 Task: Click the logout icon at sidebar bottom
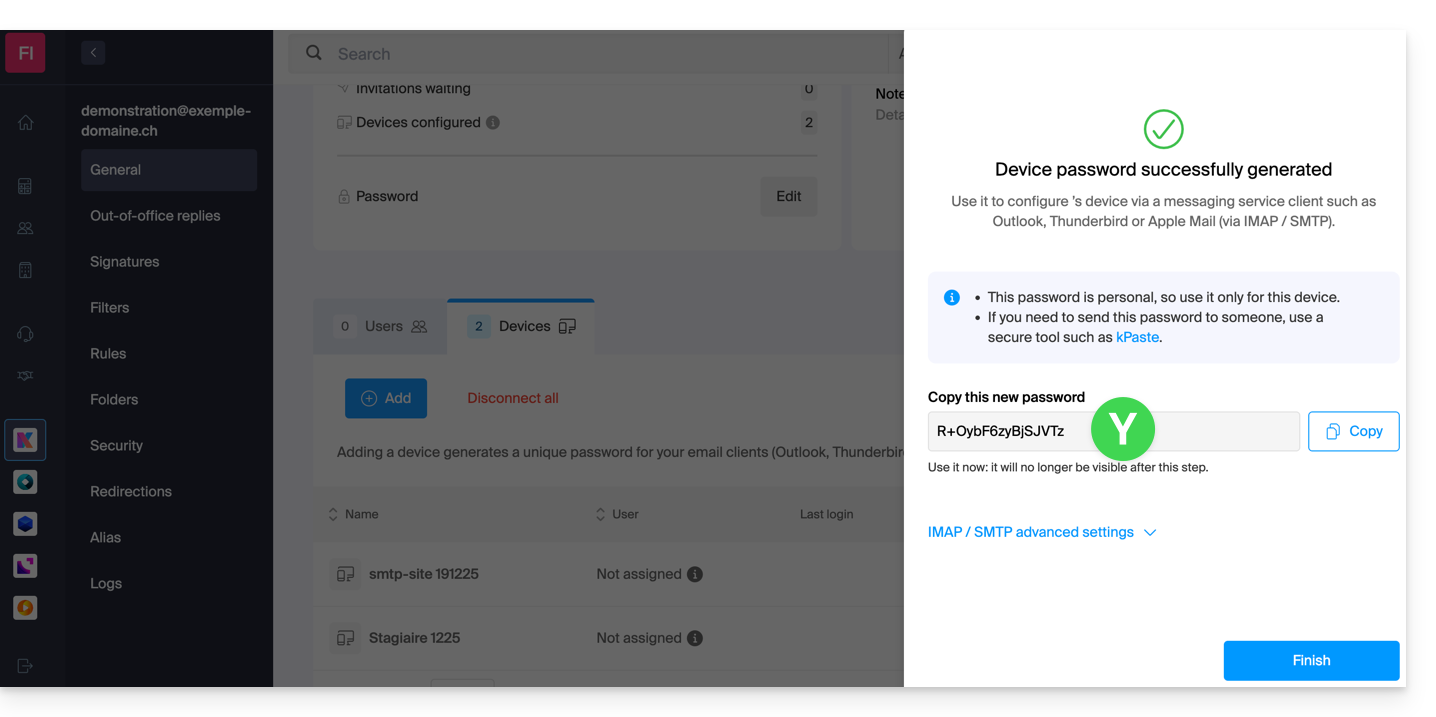click(x=26, y=666)
